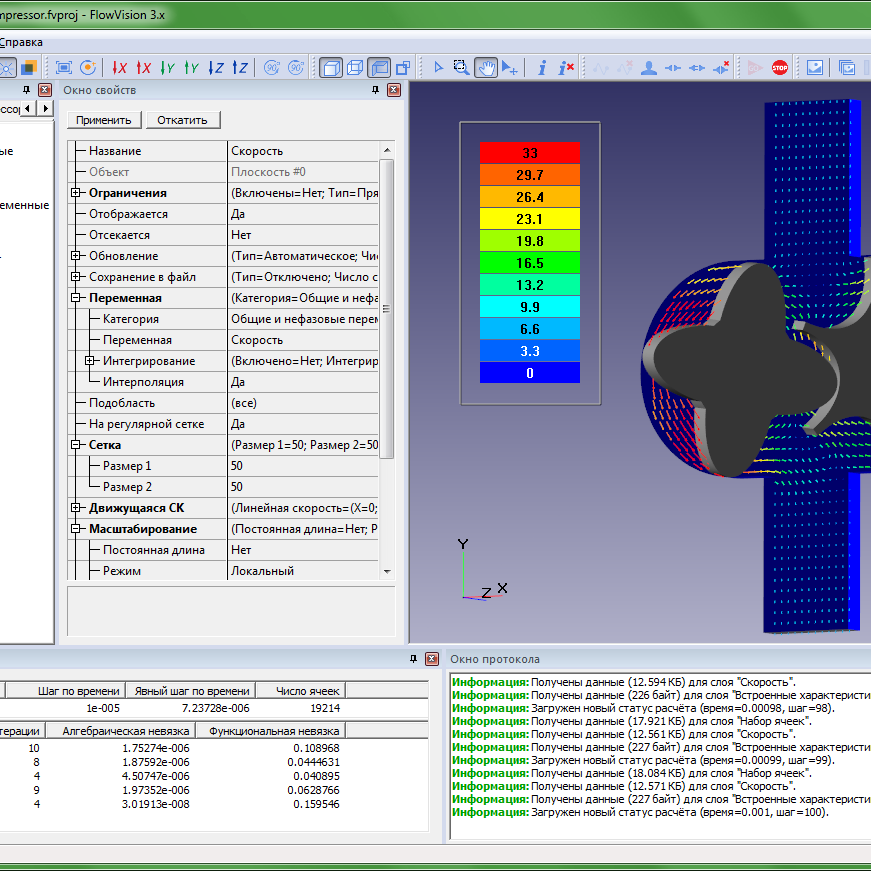Pin the 'Окно свойств' panel
This screenshot has height=871, width=871.
[375, 90]
